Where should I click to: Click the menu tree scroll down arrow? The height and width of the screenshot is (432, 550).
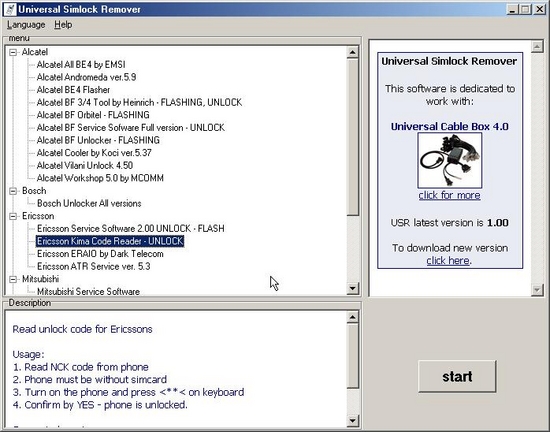tap(353, 288)
